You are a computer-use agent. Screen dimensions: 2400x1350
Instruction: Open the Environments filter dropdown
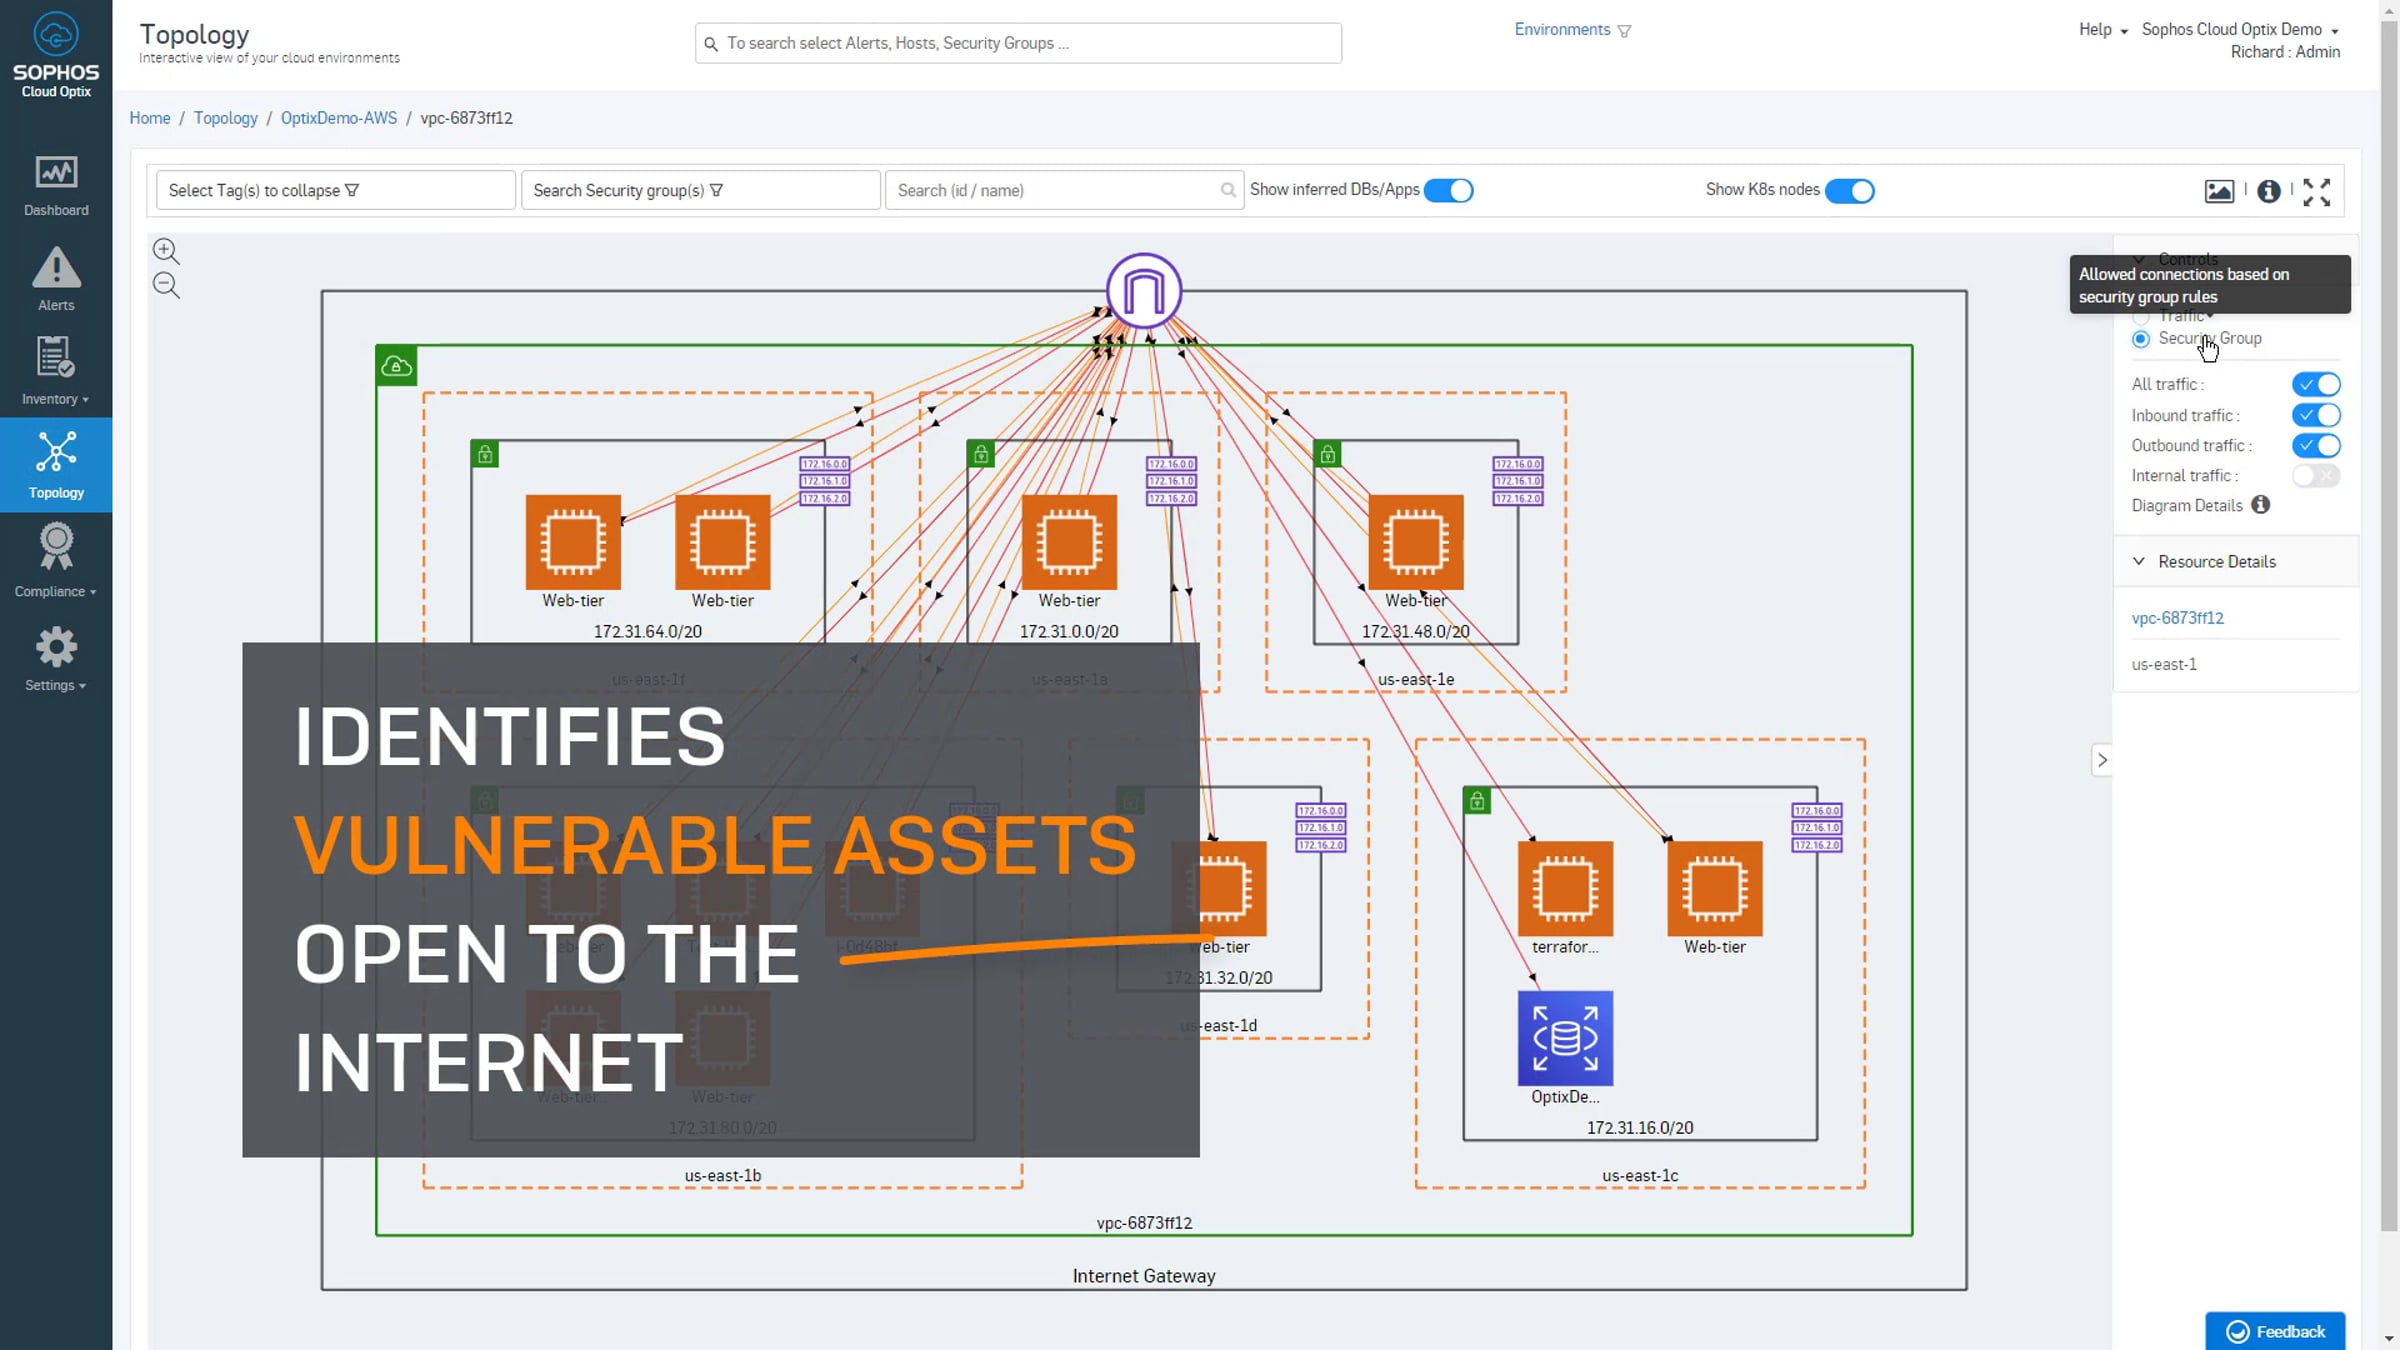1572,30
